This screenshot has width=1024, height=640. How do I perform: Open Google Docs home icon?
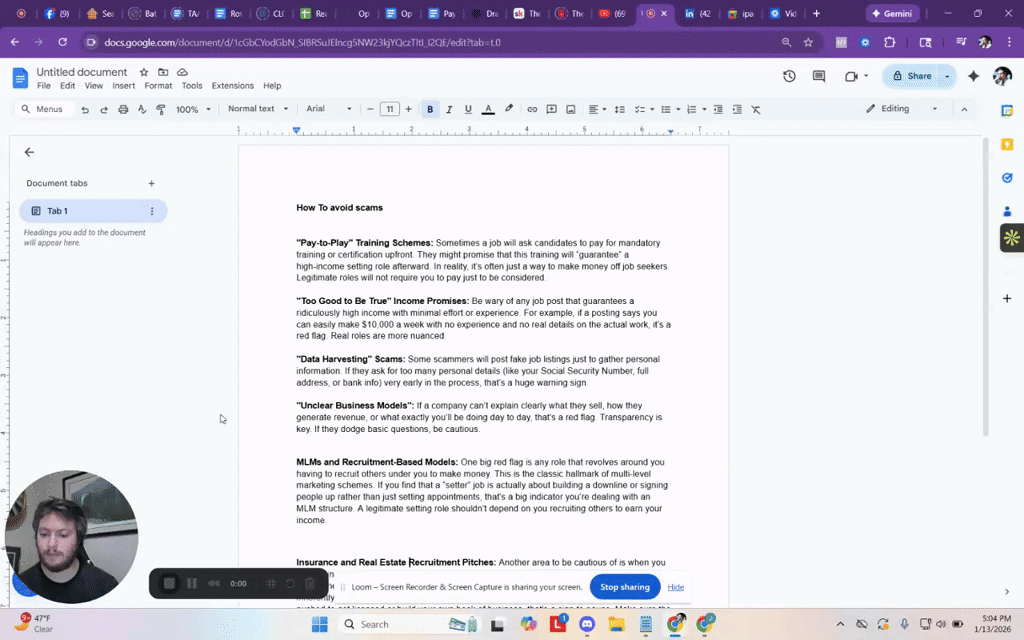tap(20, 78)
